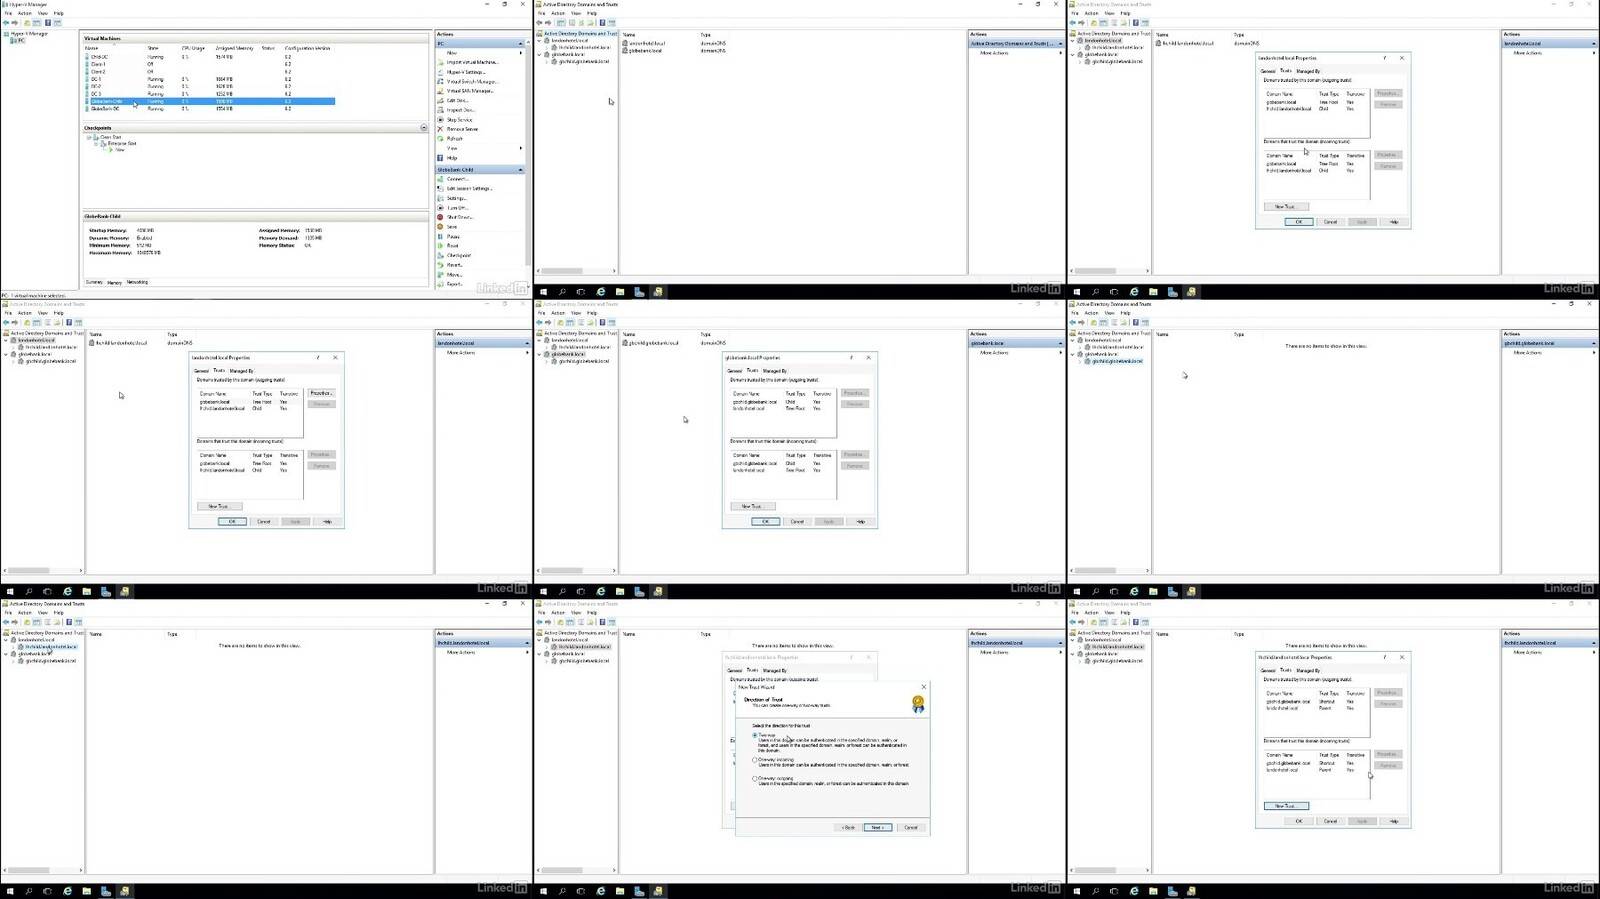Click the Import Virtual Machine icon in Hyper-V Actions
The image size is (1600, 899).
(x=440, y=62)
